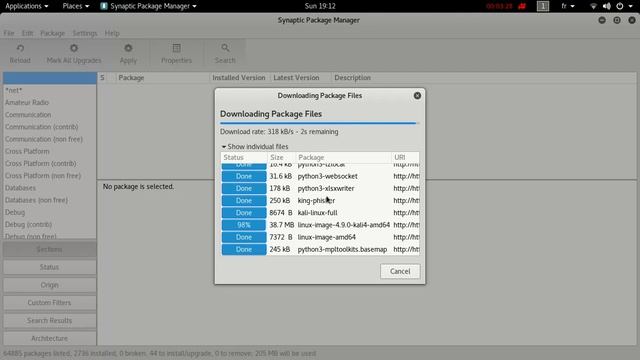Click python3-websocket package row
This screenshot has height=360, width=640.
(x=320, y=176)
